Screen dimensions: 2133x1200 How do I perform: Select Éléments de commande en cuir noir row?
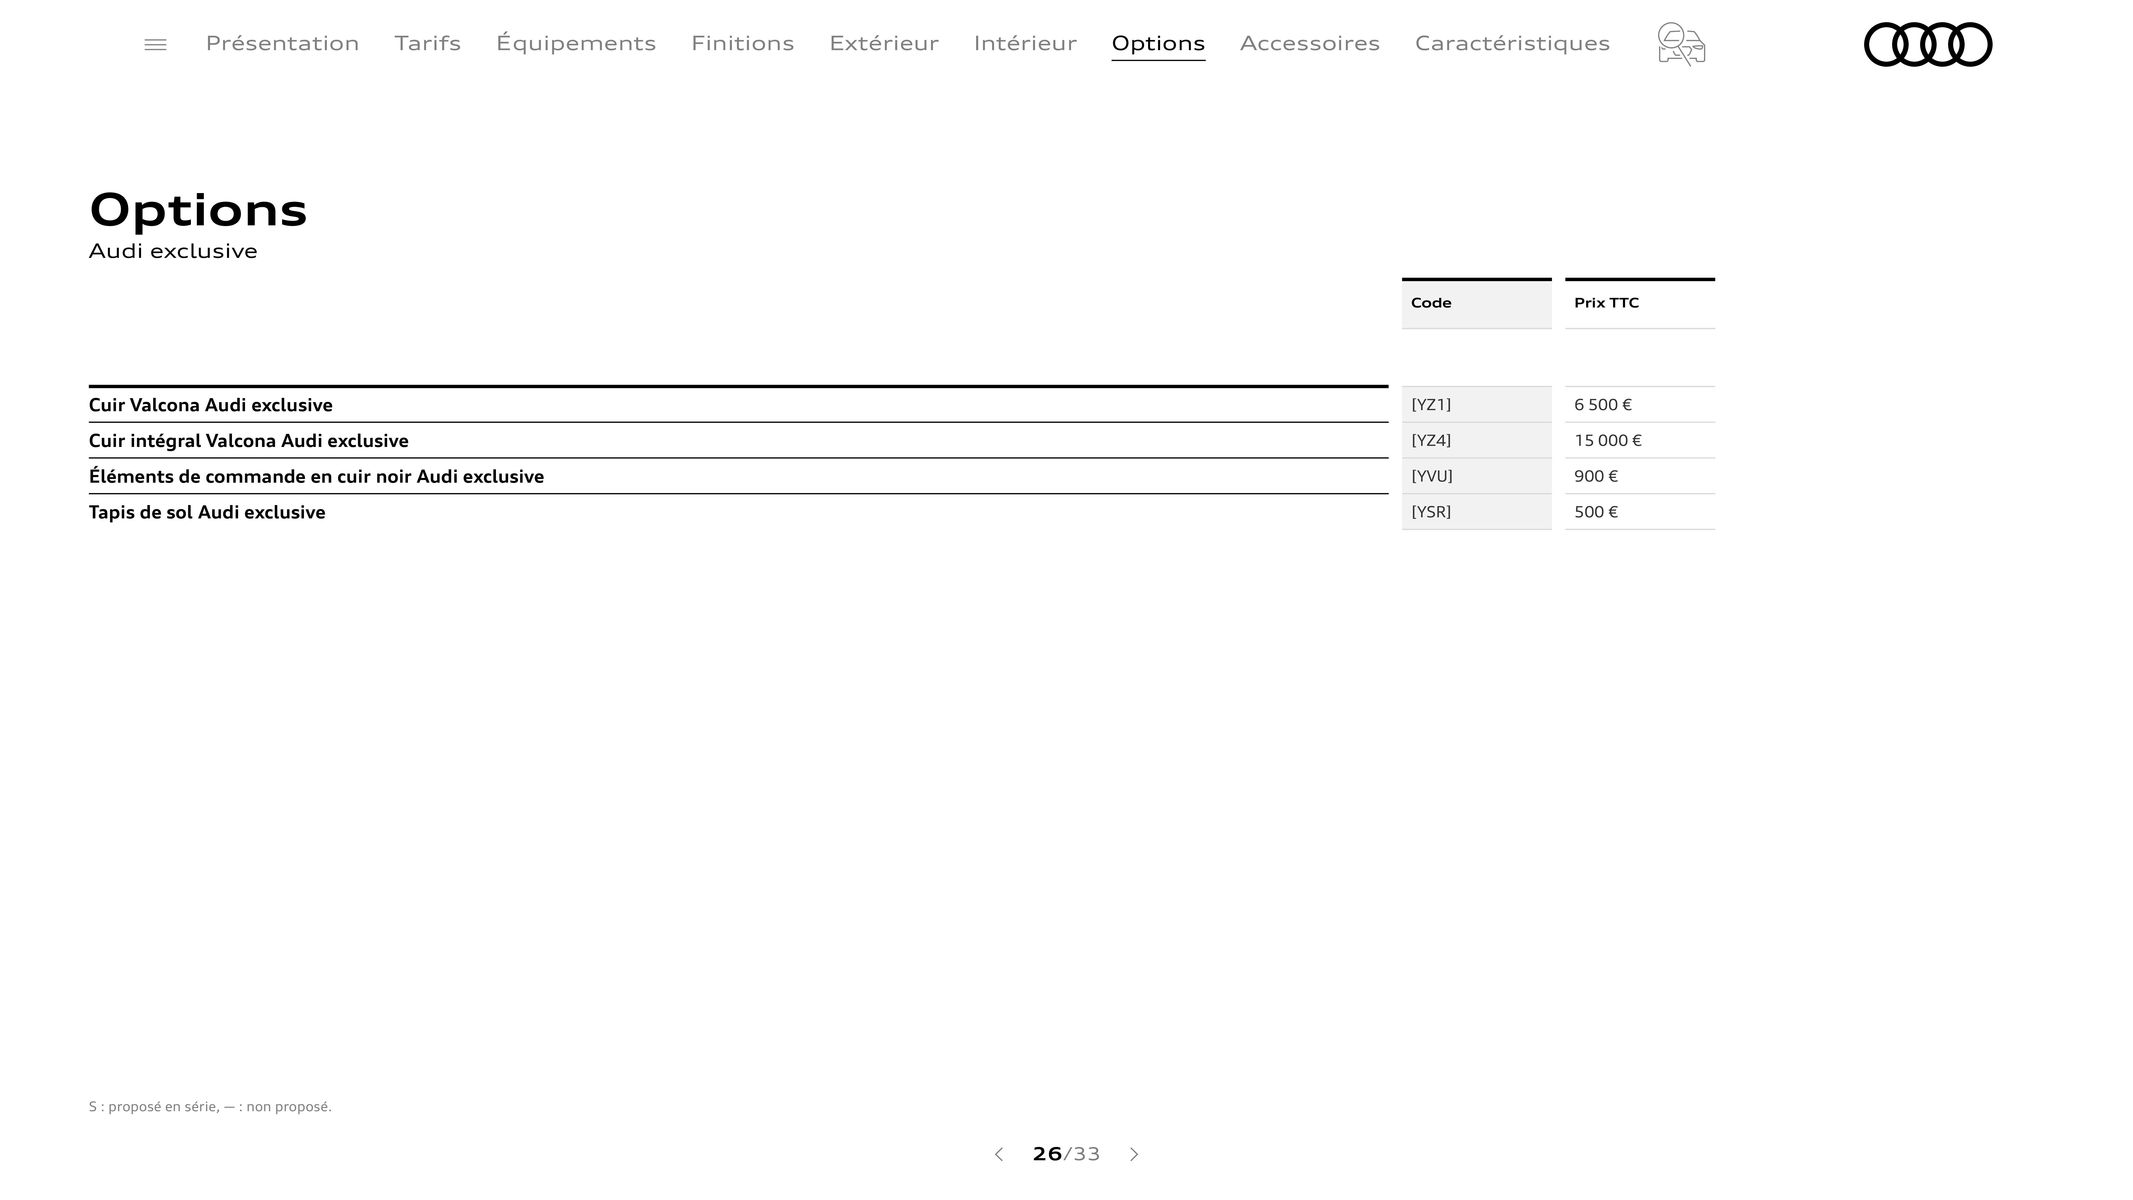tap(738, 477)
